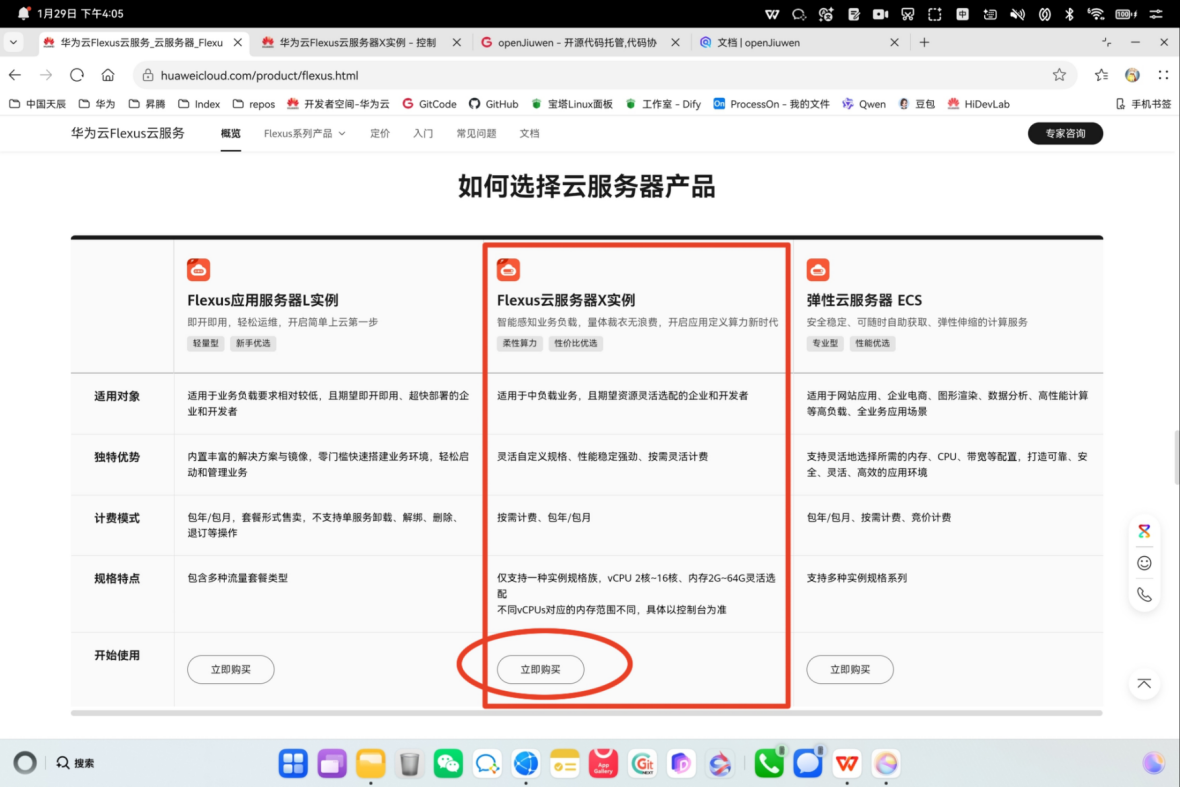Open the phone contact icon on right sidebar
Image resolution: width=1181 pixels, height=787 pixels.
coord(1144,595)
